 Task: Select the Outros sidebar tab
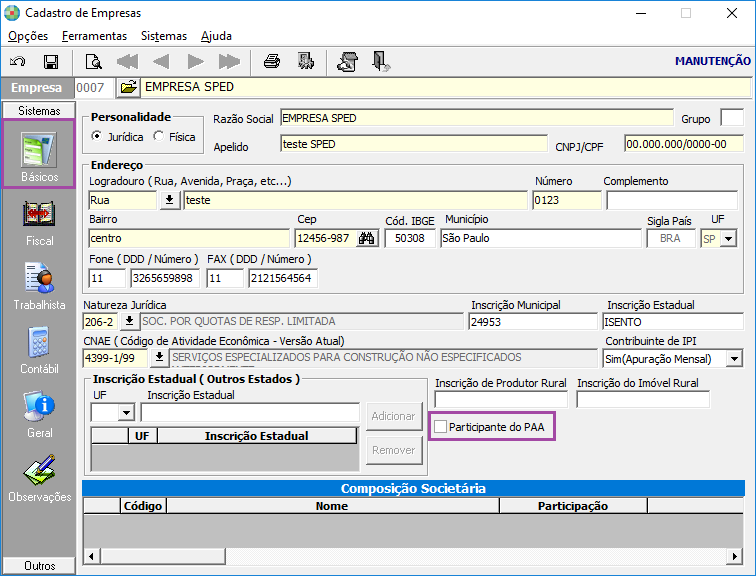tap(39, 565)
